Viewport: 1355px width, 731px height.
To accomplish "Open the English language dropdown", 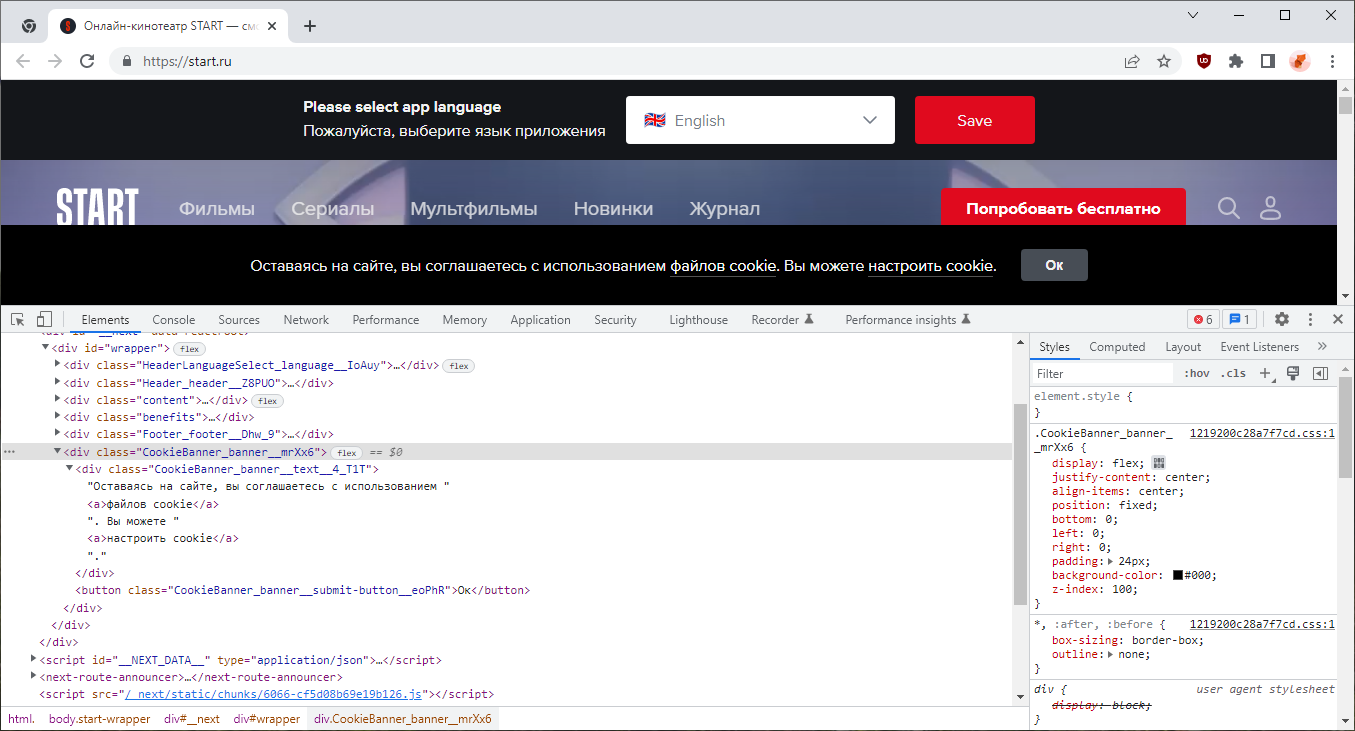I will (760, 120).
